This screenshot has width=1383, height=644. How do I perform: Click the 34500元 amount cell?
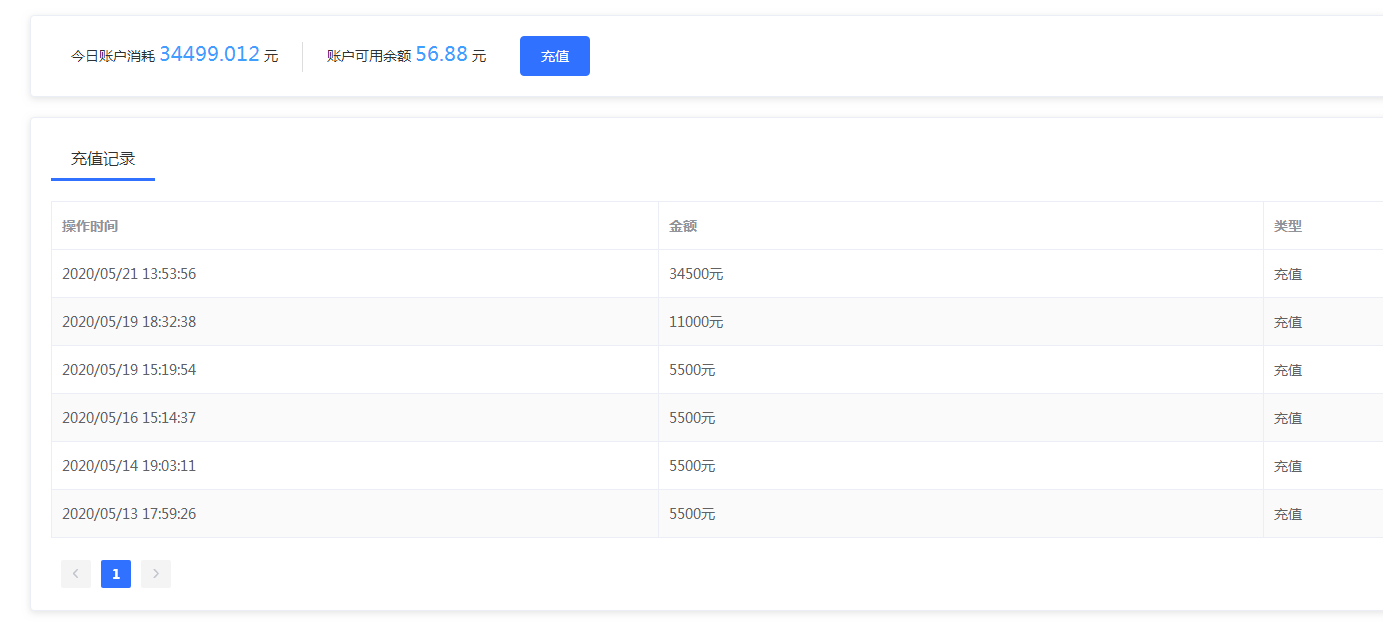(x=696, y=274)
